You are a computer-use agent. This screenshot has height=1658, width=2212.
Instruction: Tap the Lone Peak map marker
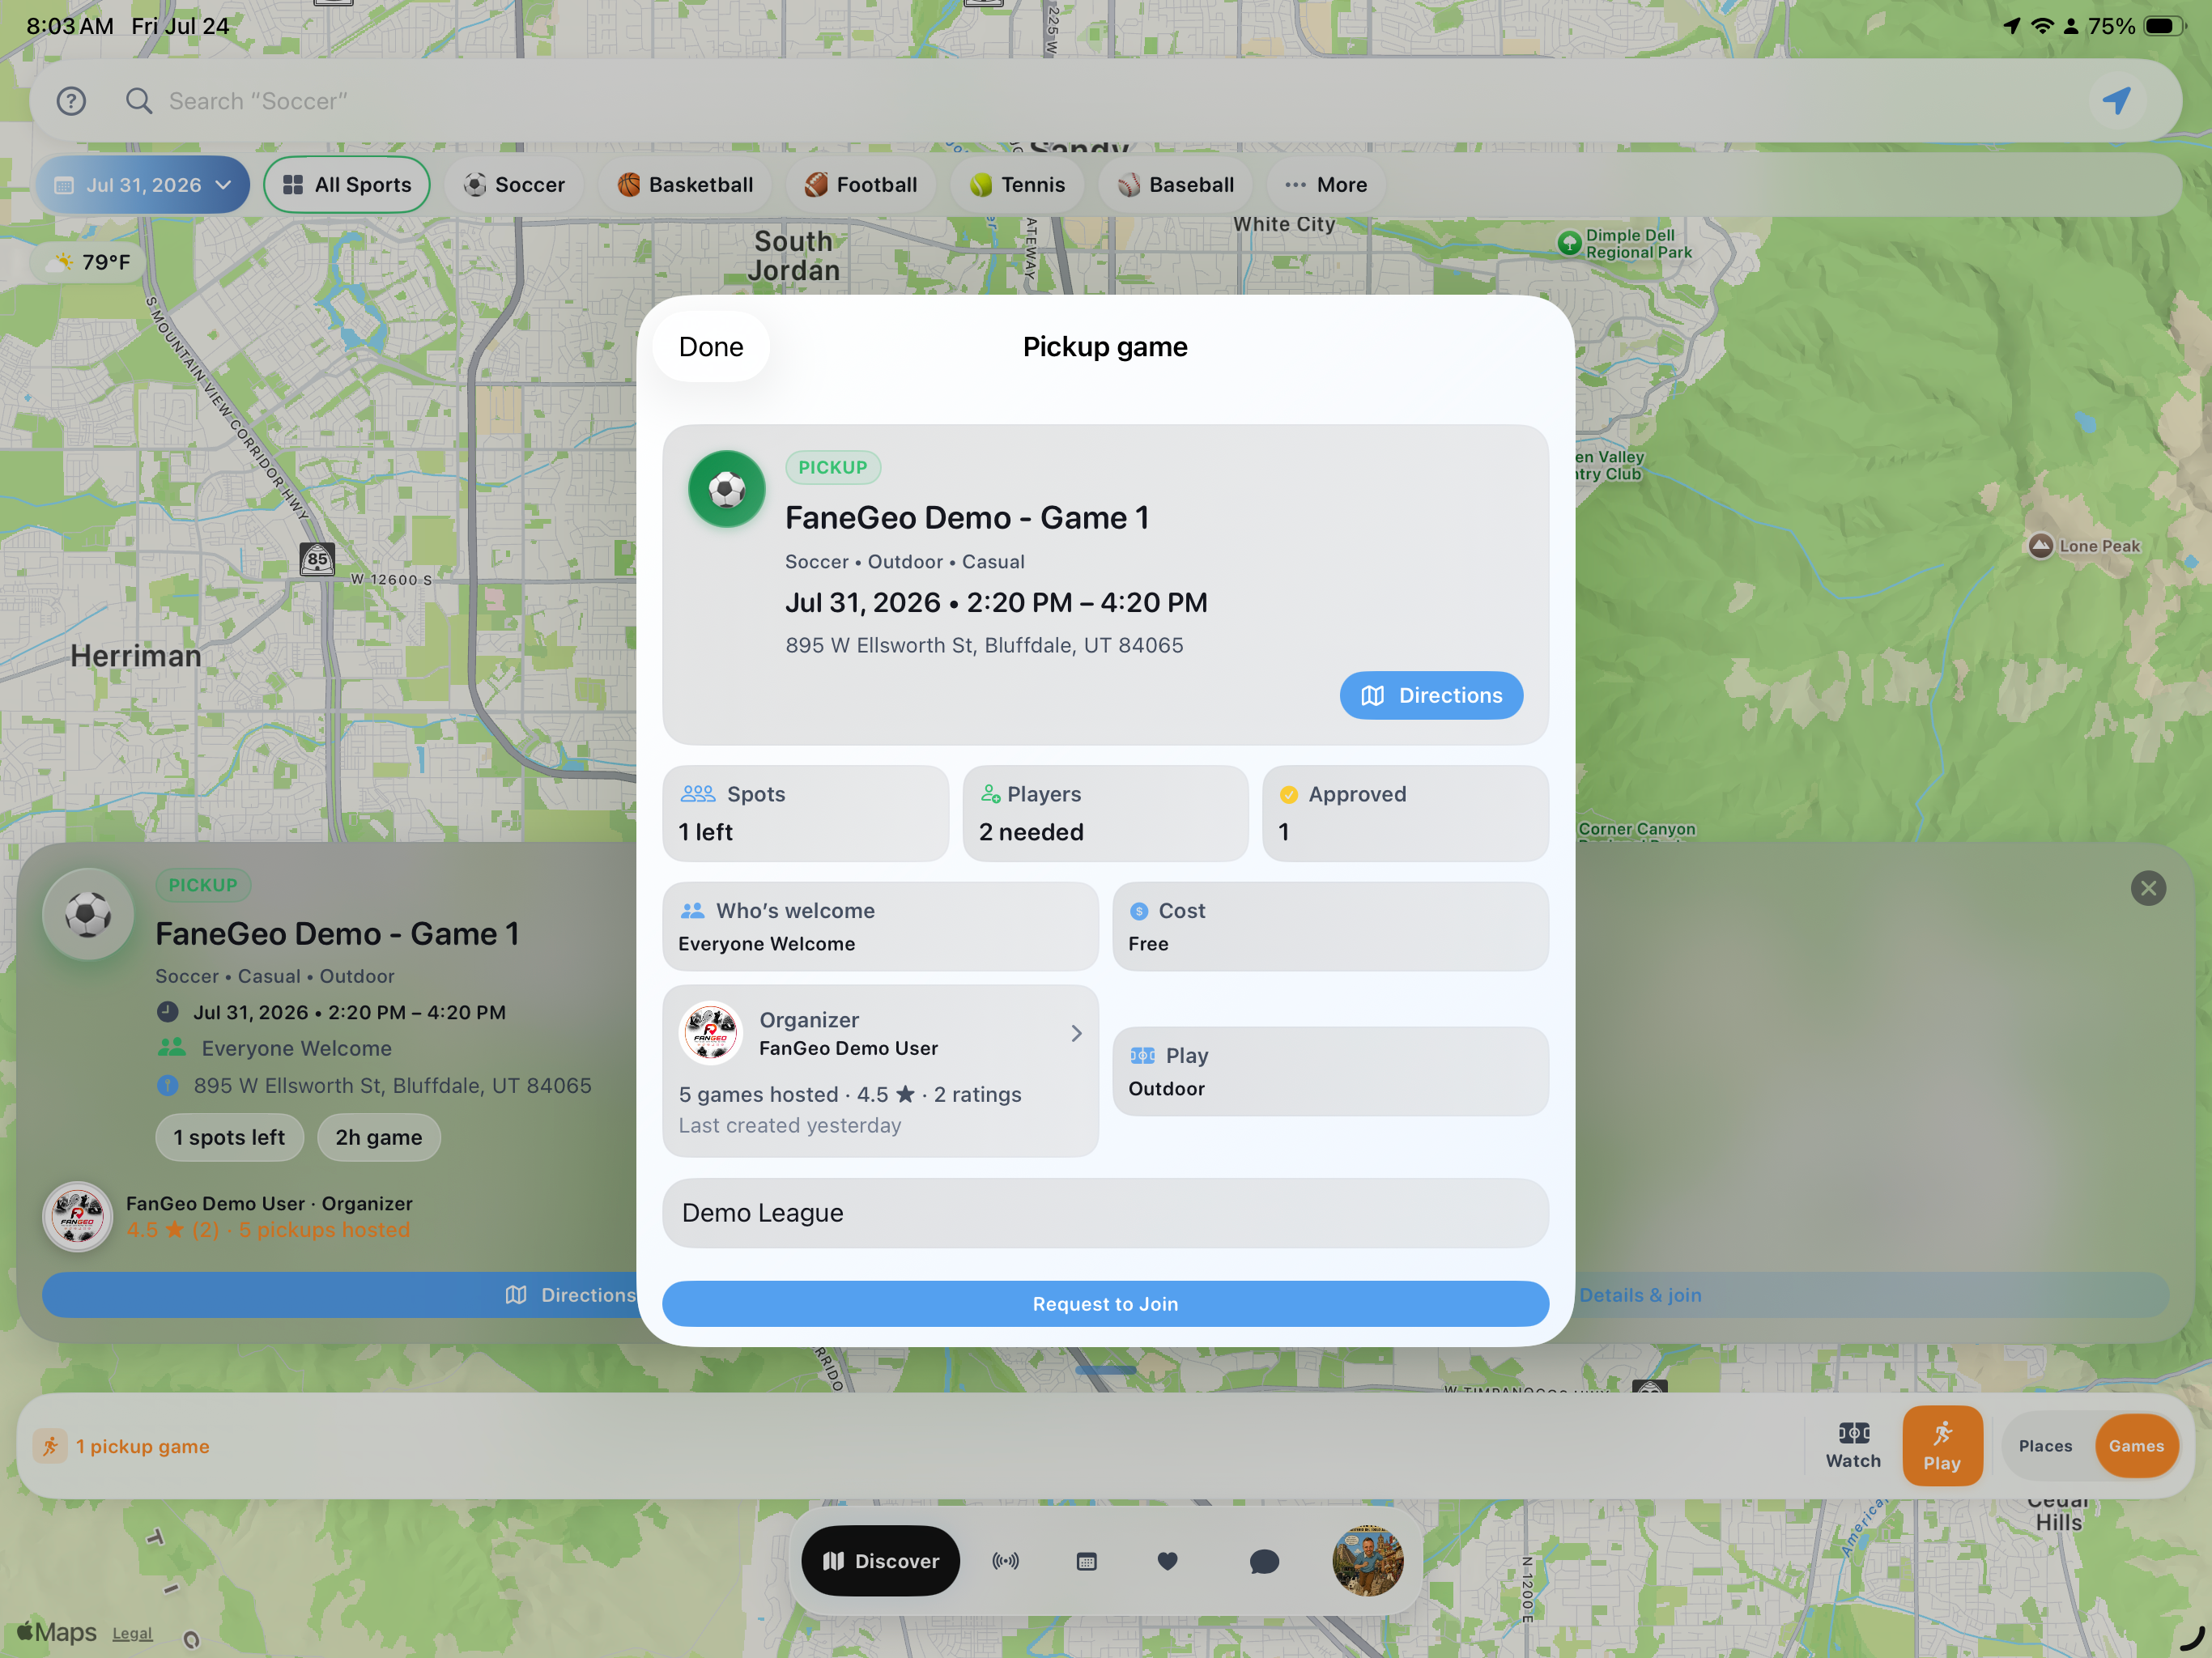pos(2040,546)
